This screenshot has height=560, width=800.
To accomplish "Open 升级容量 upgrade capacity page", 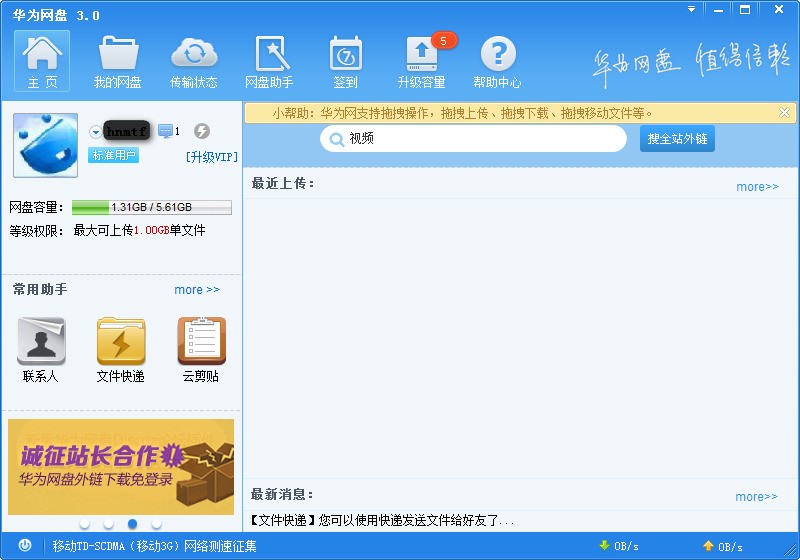I will tap(422, 61).
